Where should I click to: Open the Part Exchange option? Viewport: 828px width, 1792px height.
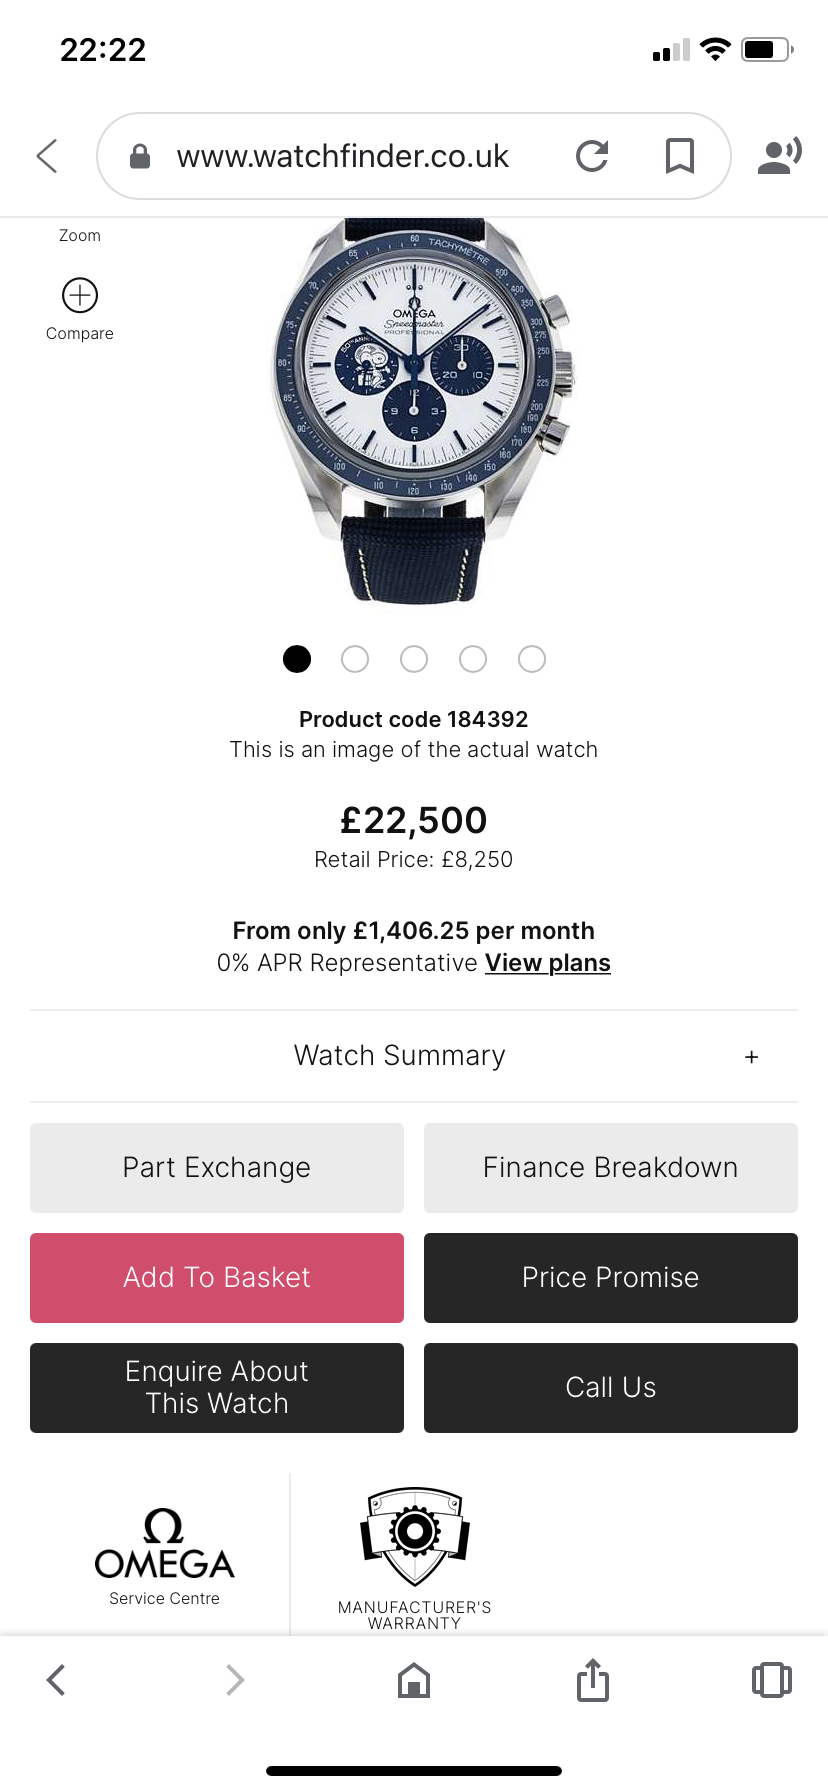[x=217, y=1168]
